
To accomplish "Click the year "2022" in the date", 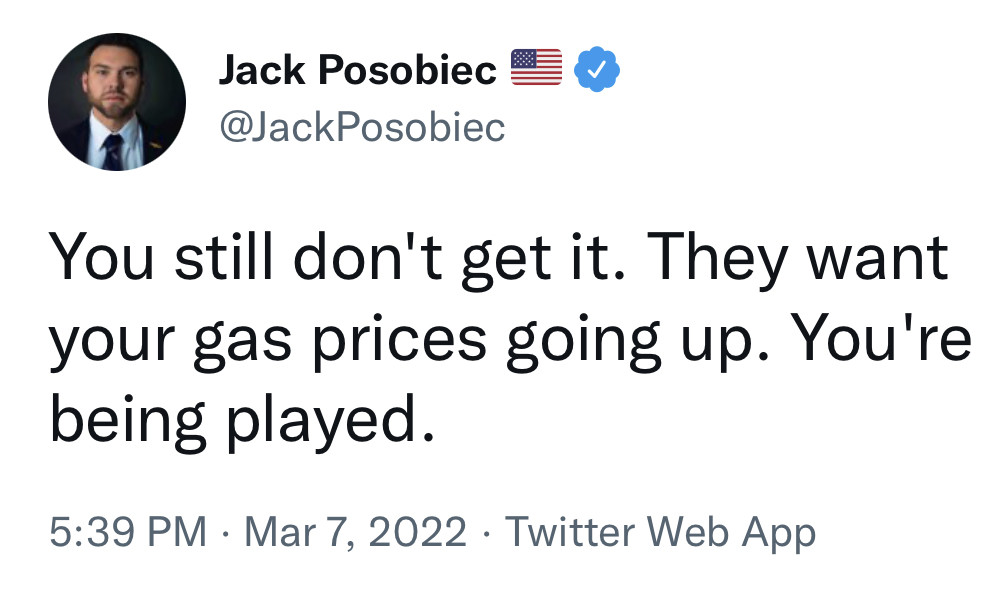I will [x=418, y=531].
